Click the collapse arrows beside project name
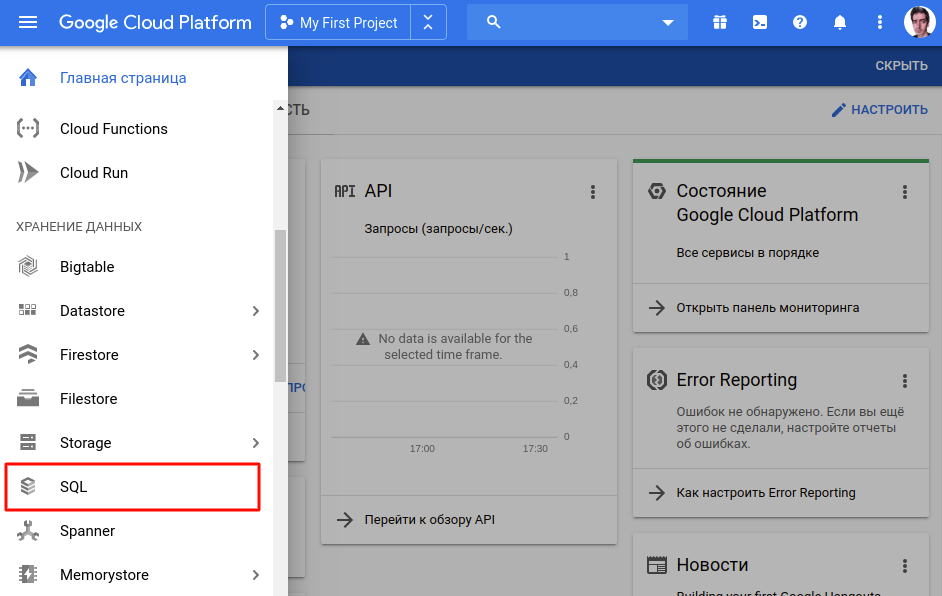Screen dimensions: 942x596 coord(428,22)
